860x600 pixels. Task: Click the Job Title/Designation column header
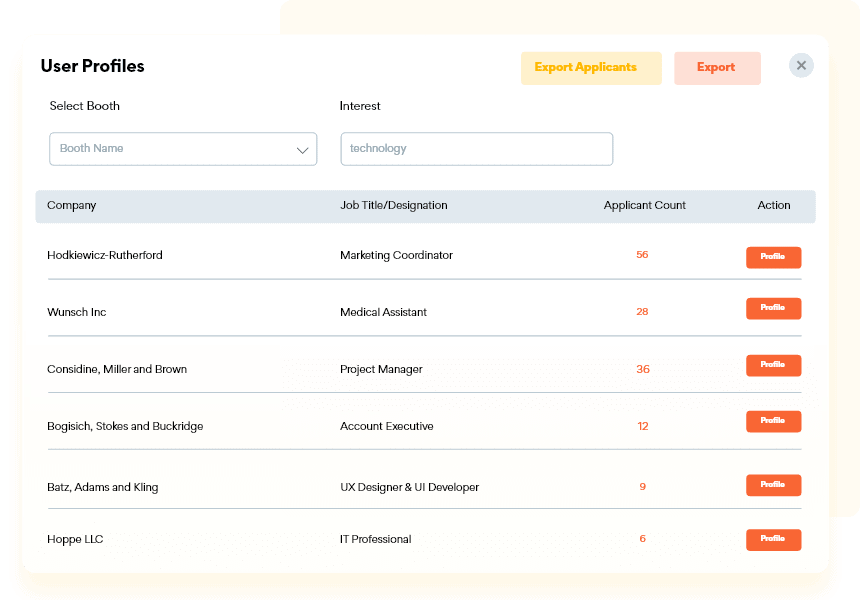(393, 206)
